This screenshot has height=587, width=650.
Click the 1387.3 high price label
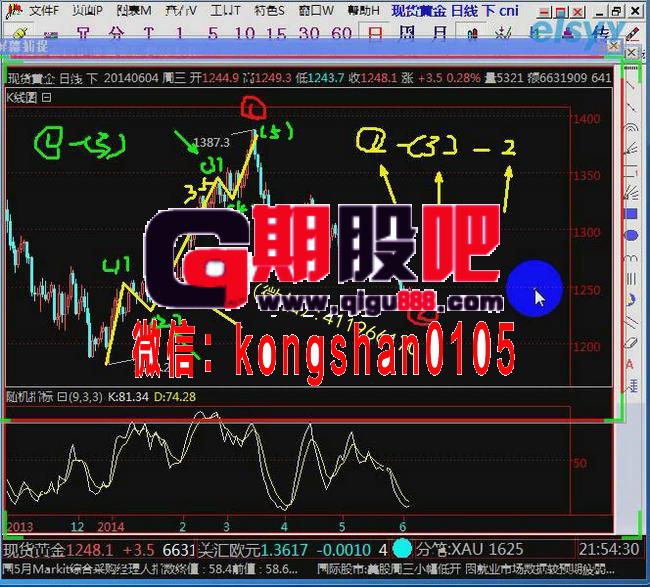(211, 143)
